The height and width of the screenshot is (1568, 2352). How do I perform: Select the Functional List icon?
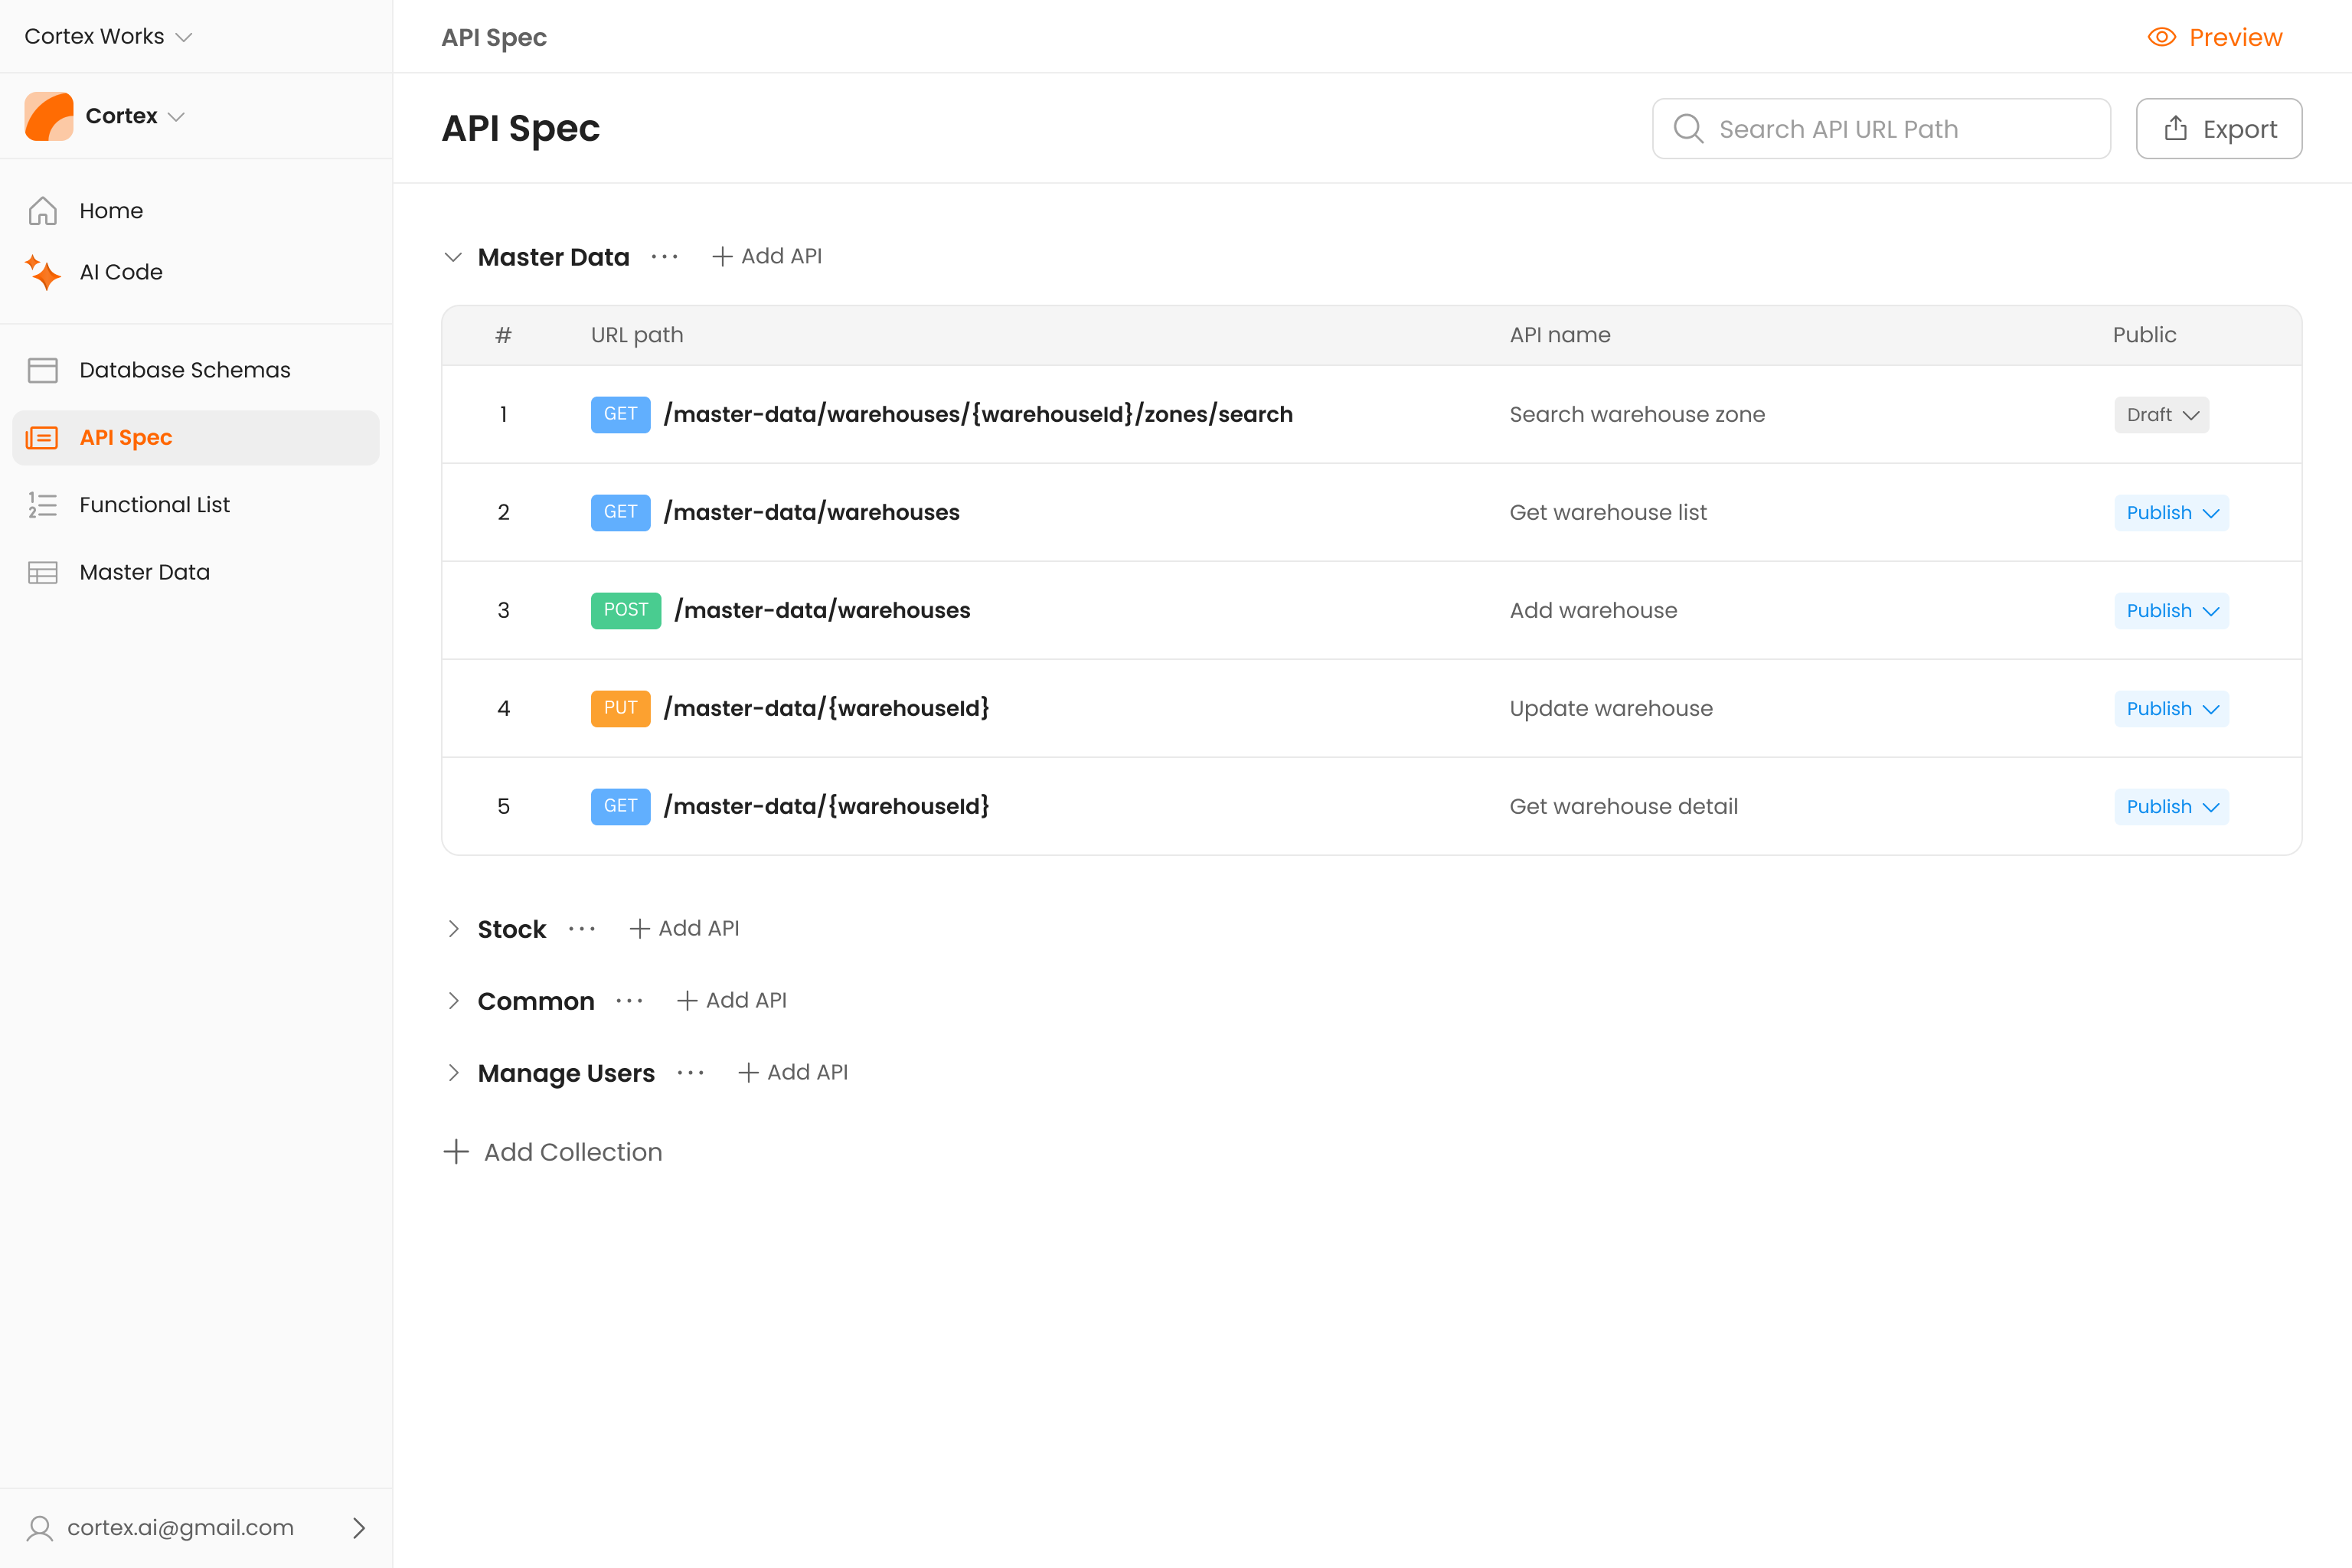point(42,505)
